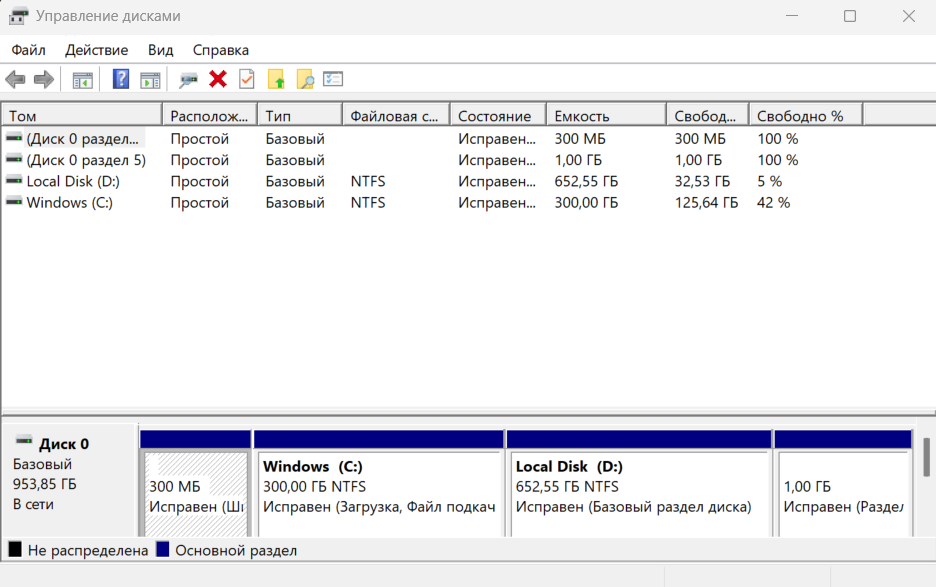Click the yellow folder with green arrow icon
Screen dimensions: 936x587
pos(276,80)
